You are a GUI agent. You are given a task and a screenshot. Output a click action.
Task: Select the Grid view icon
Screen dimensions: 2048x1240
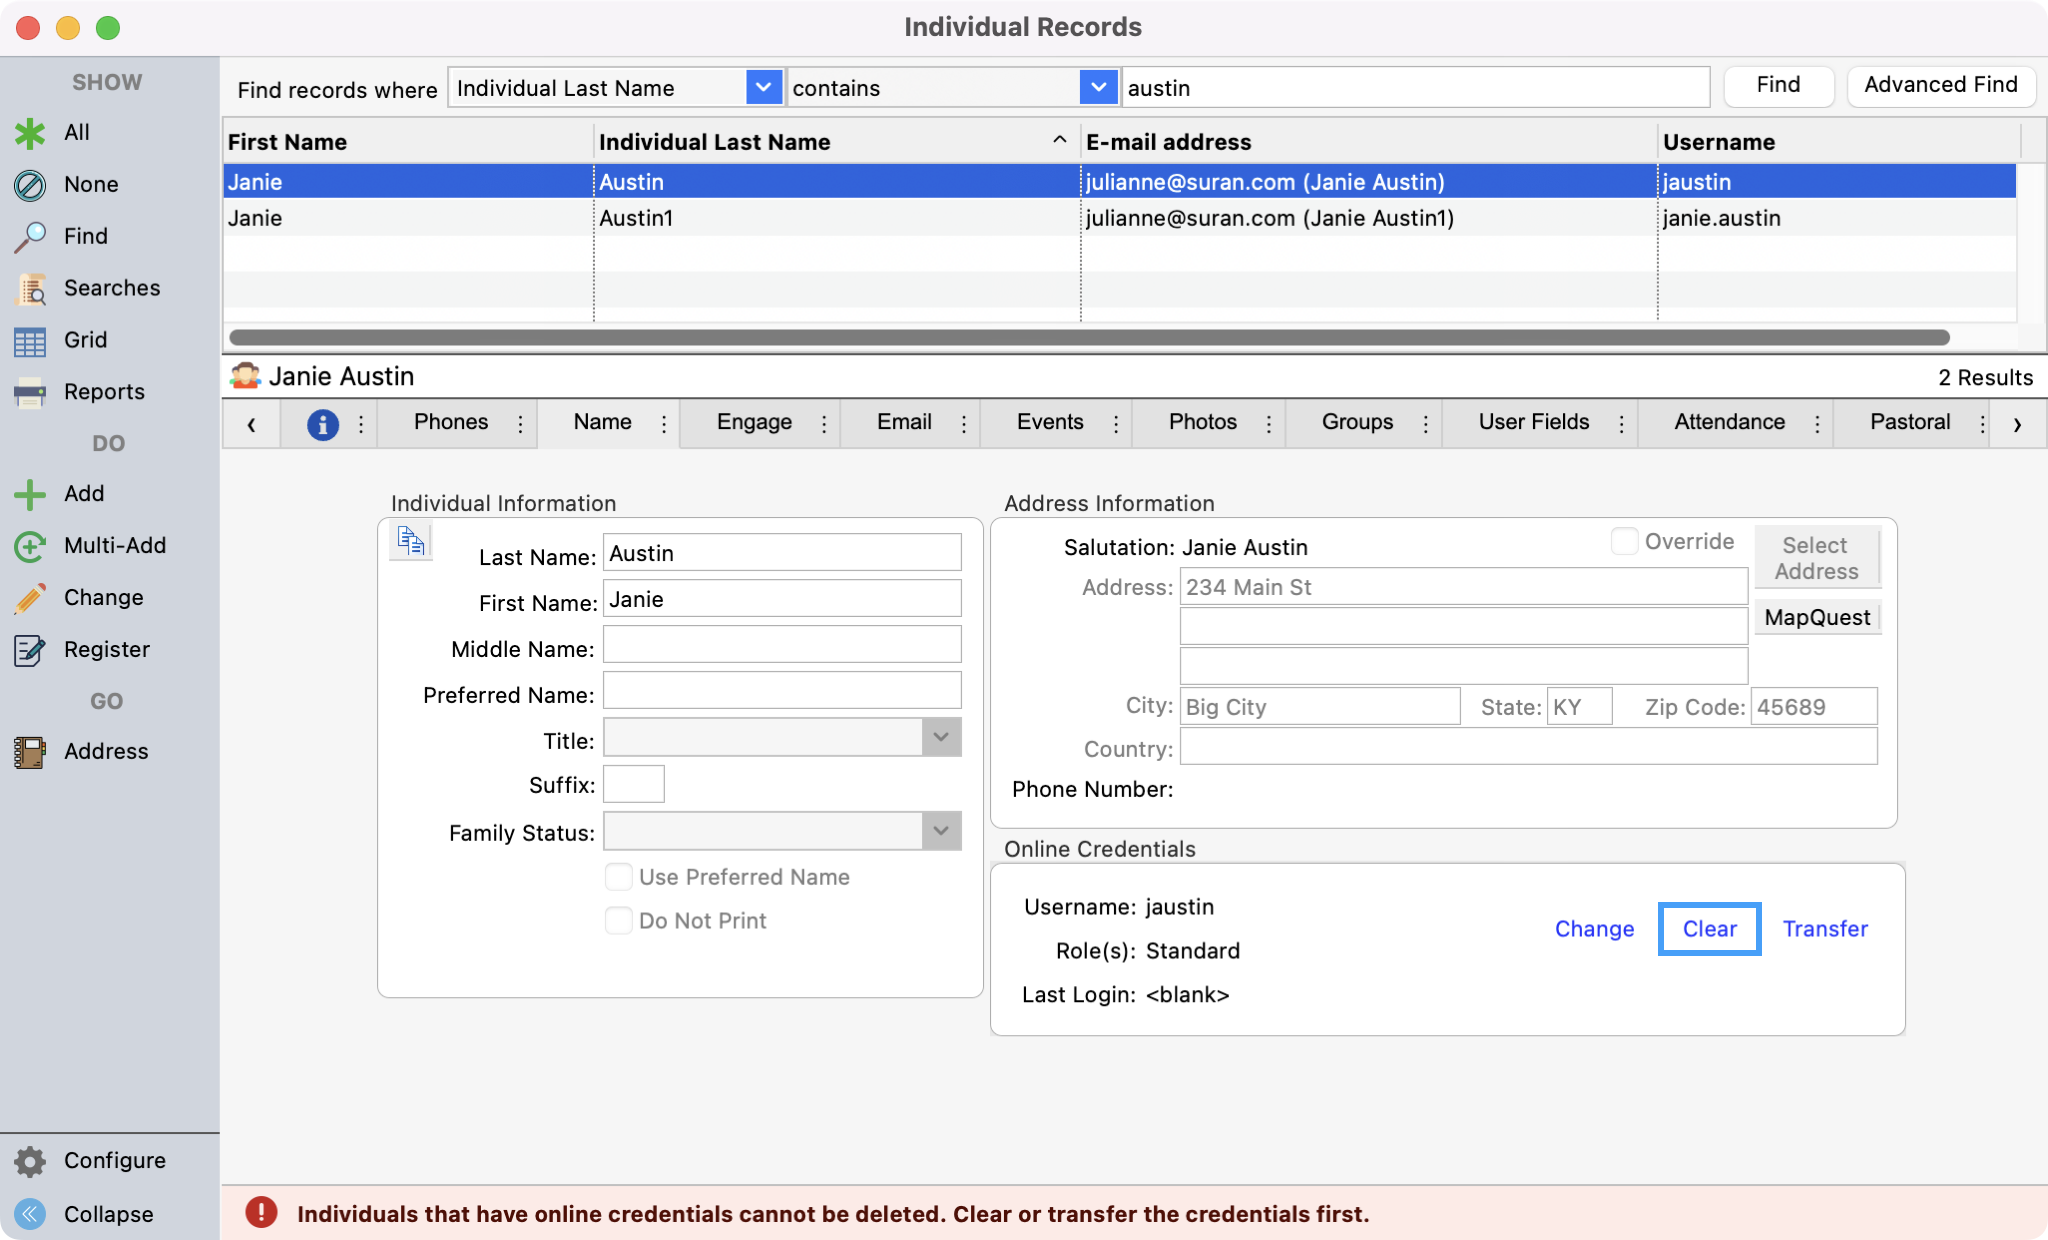click(30, 341)
